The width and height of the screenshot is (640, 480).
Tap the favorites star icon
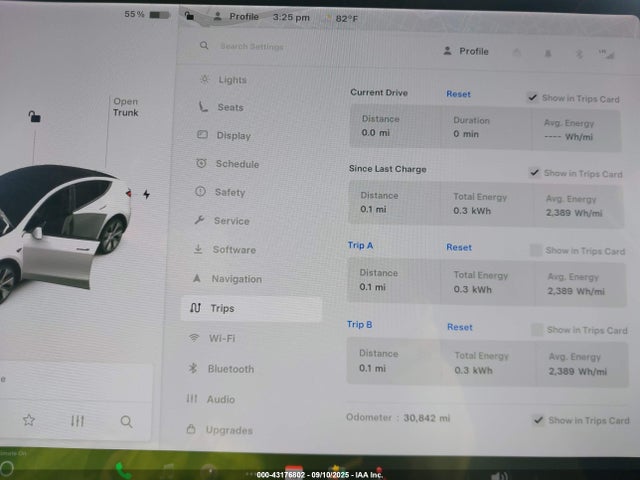(29, 420)
